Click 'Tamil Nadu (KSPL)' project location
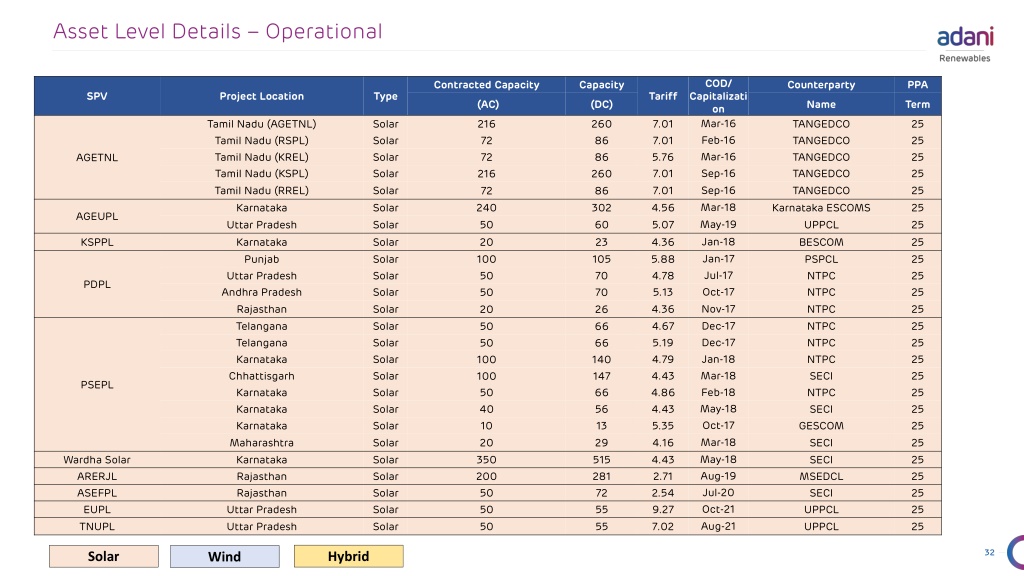The image size is (1024, 576). [x=261, y=174]
